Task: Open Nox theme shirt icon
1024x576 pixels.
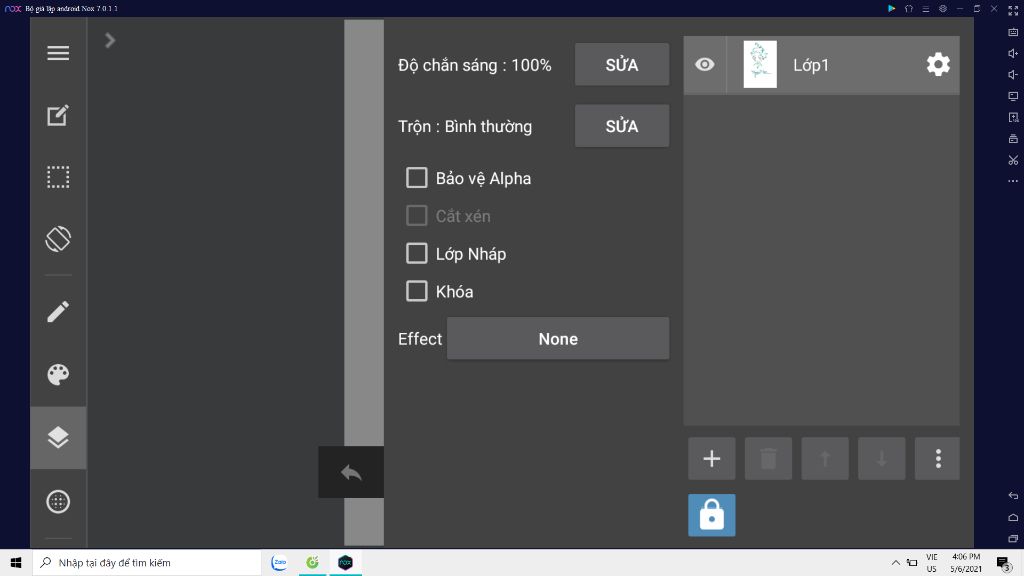Action: pyautogui.click(x=908, y=8)
